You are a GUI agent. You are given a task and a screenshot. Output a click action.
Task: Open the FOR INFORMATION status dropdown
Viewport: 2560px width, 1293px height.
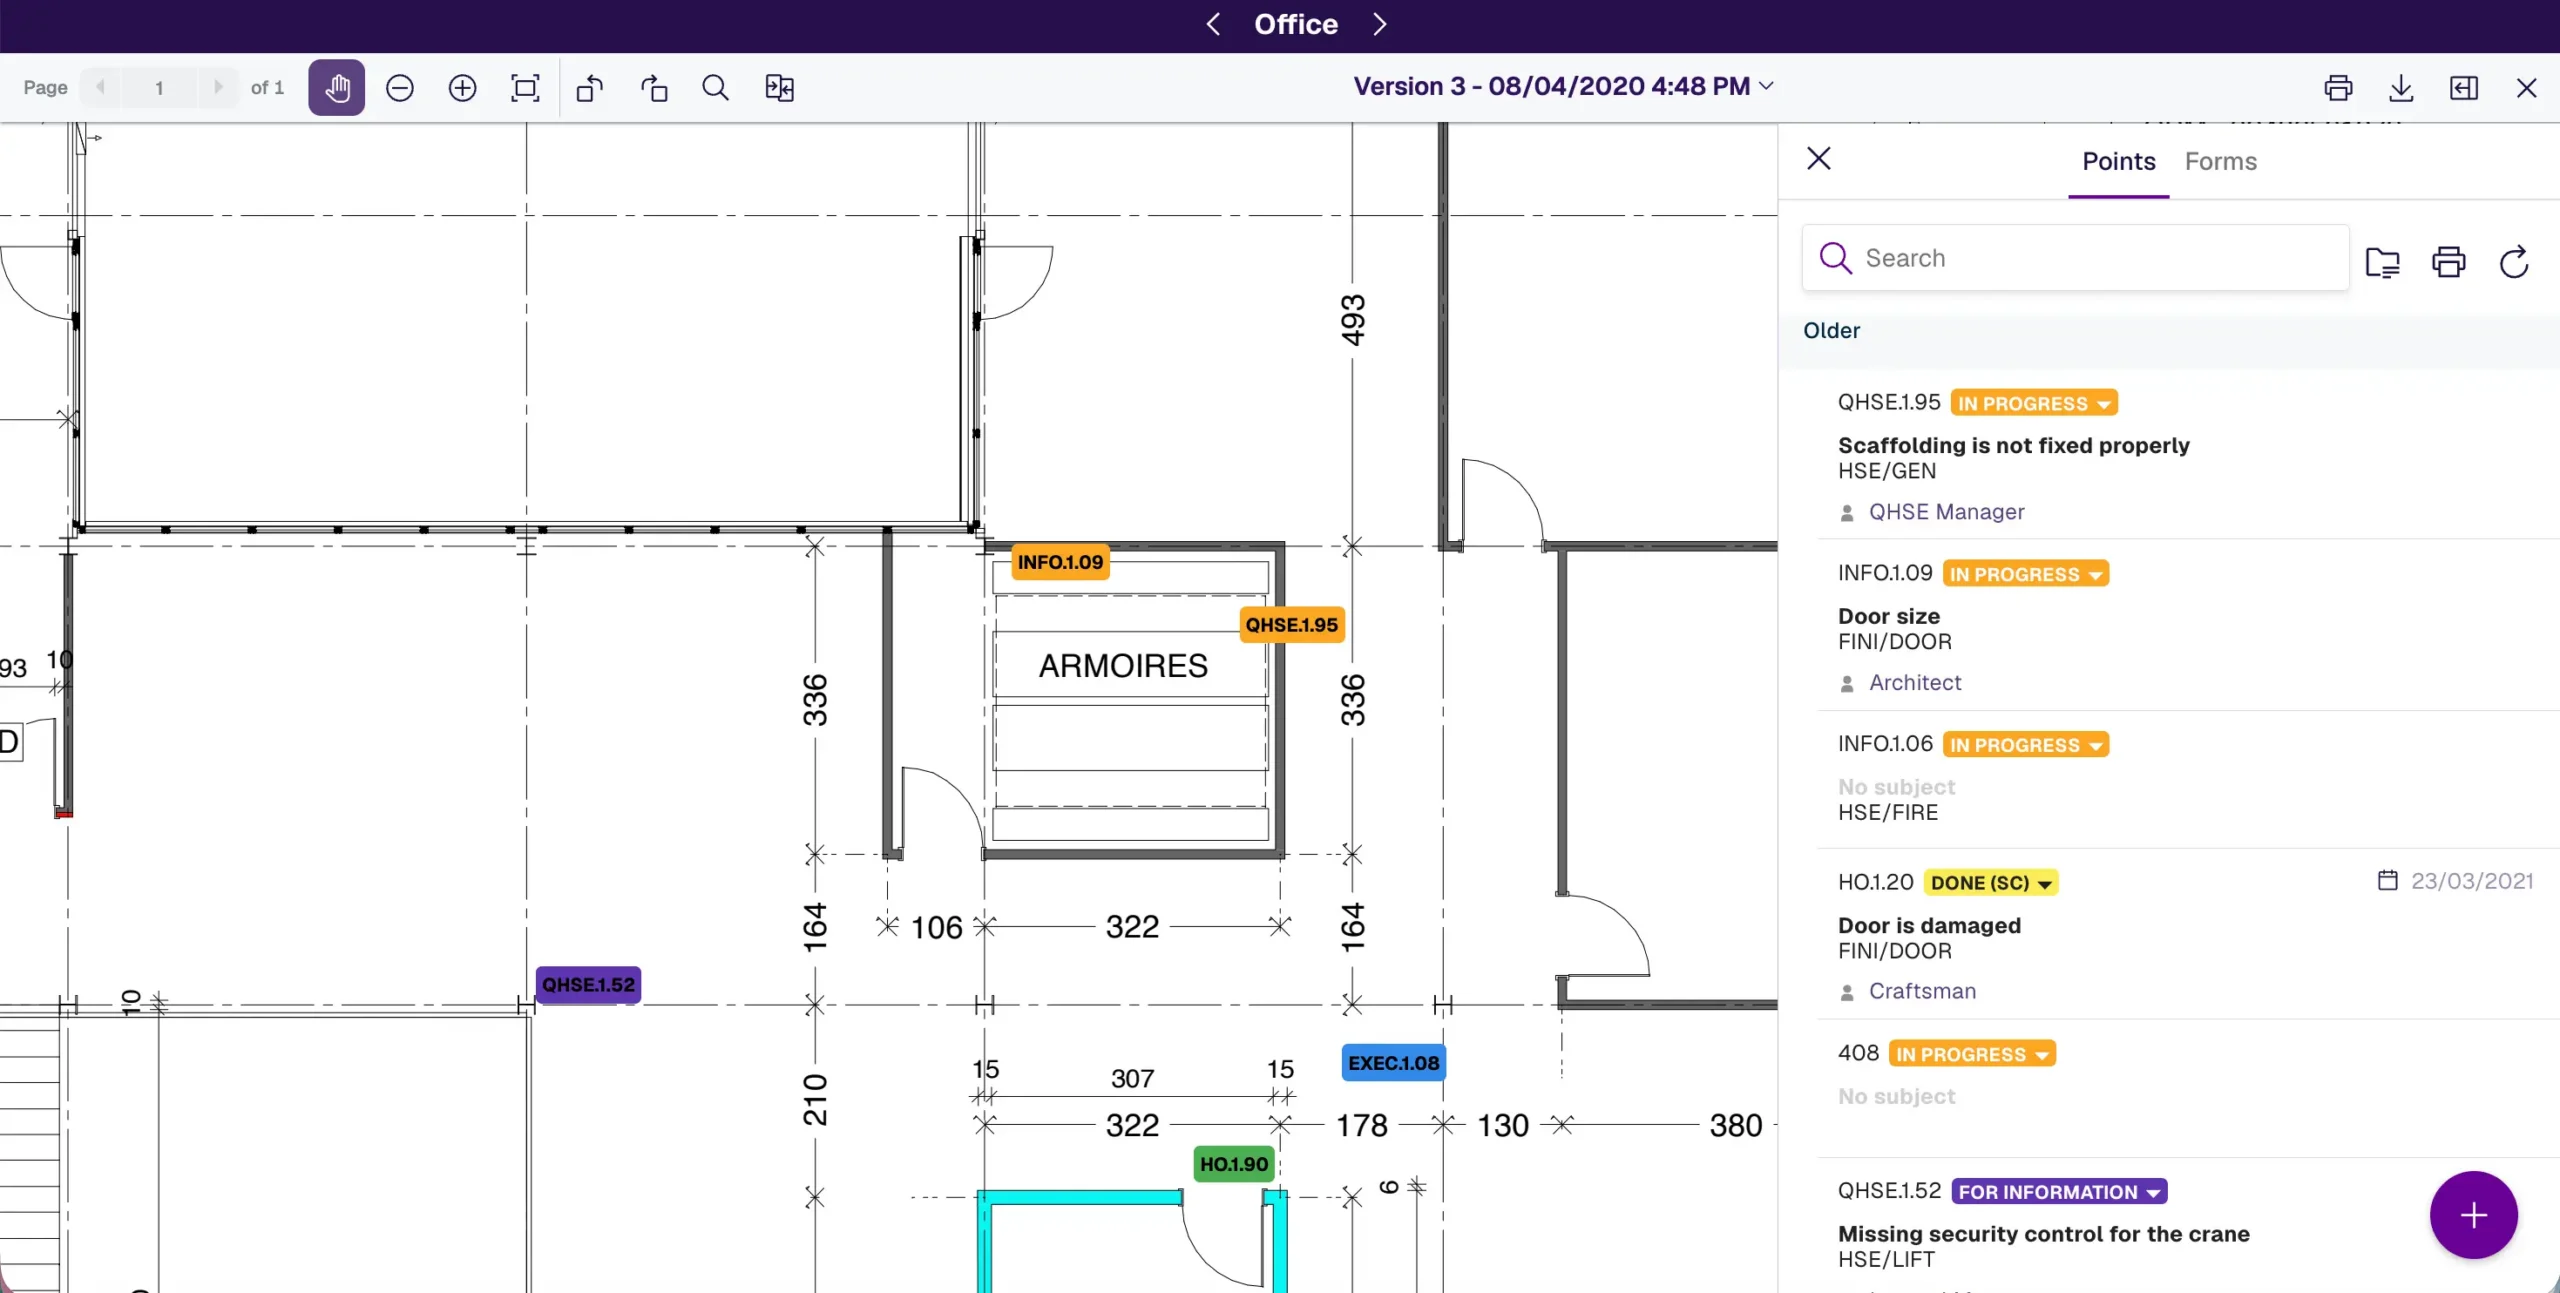click(2059, 1192)
